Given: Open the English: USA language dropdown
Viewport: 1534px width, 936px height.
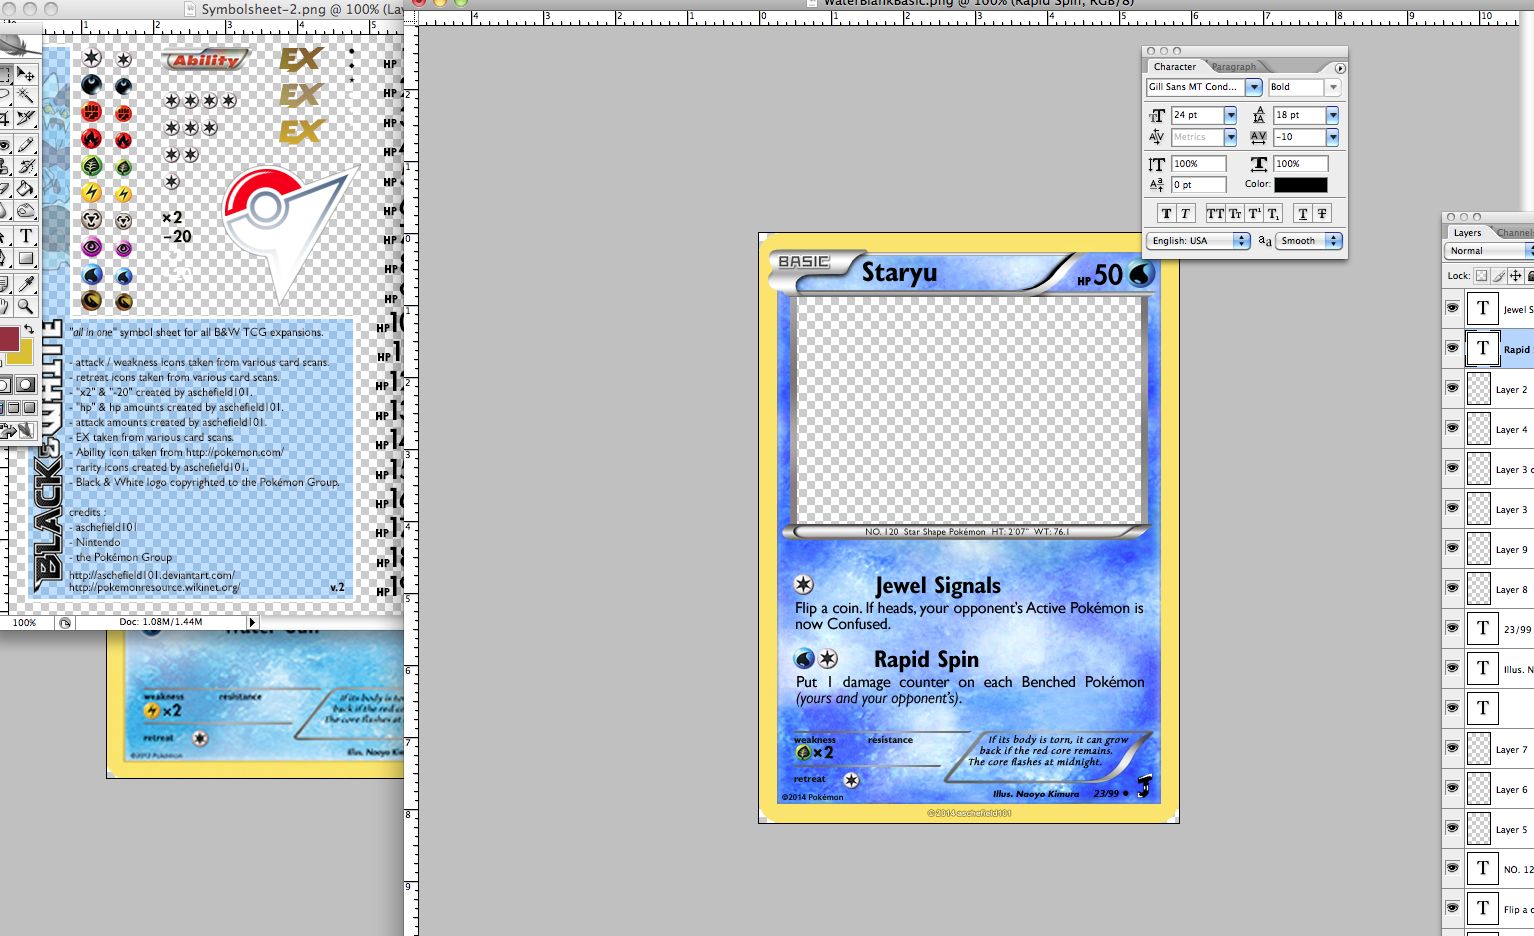Looking at the screenshot, I should pos(1199,241).
